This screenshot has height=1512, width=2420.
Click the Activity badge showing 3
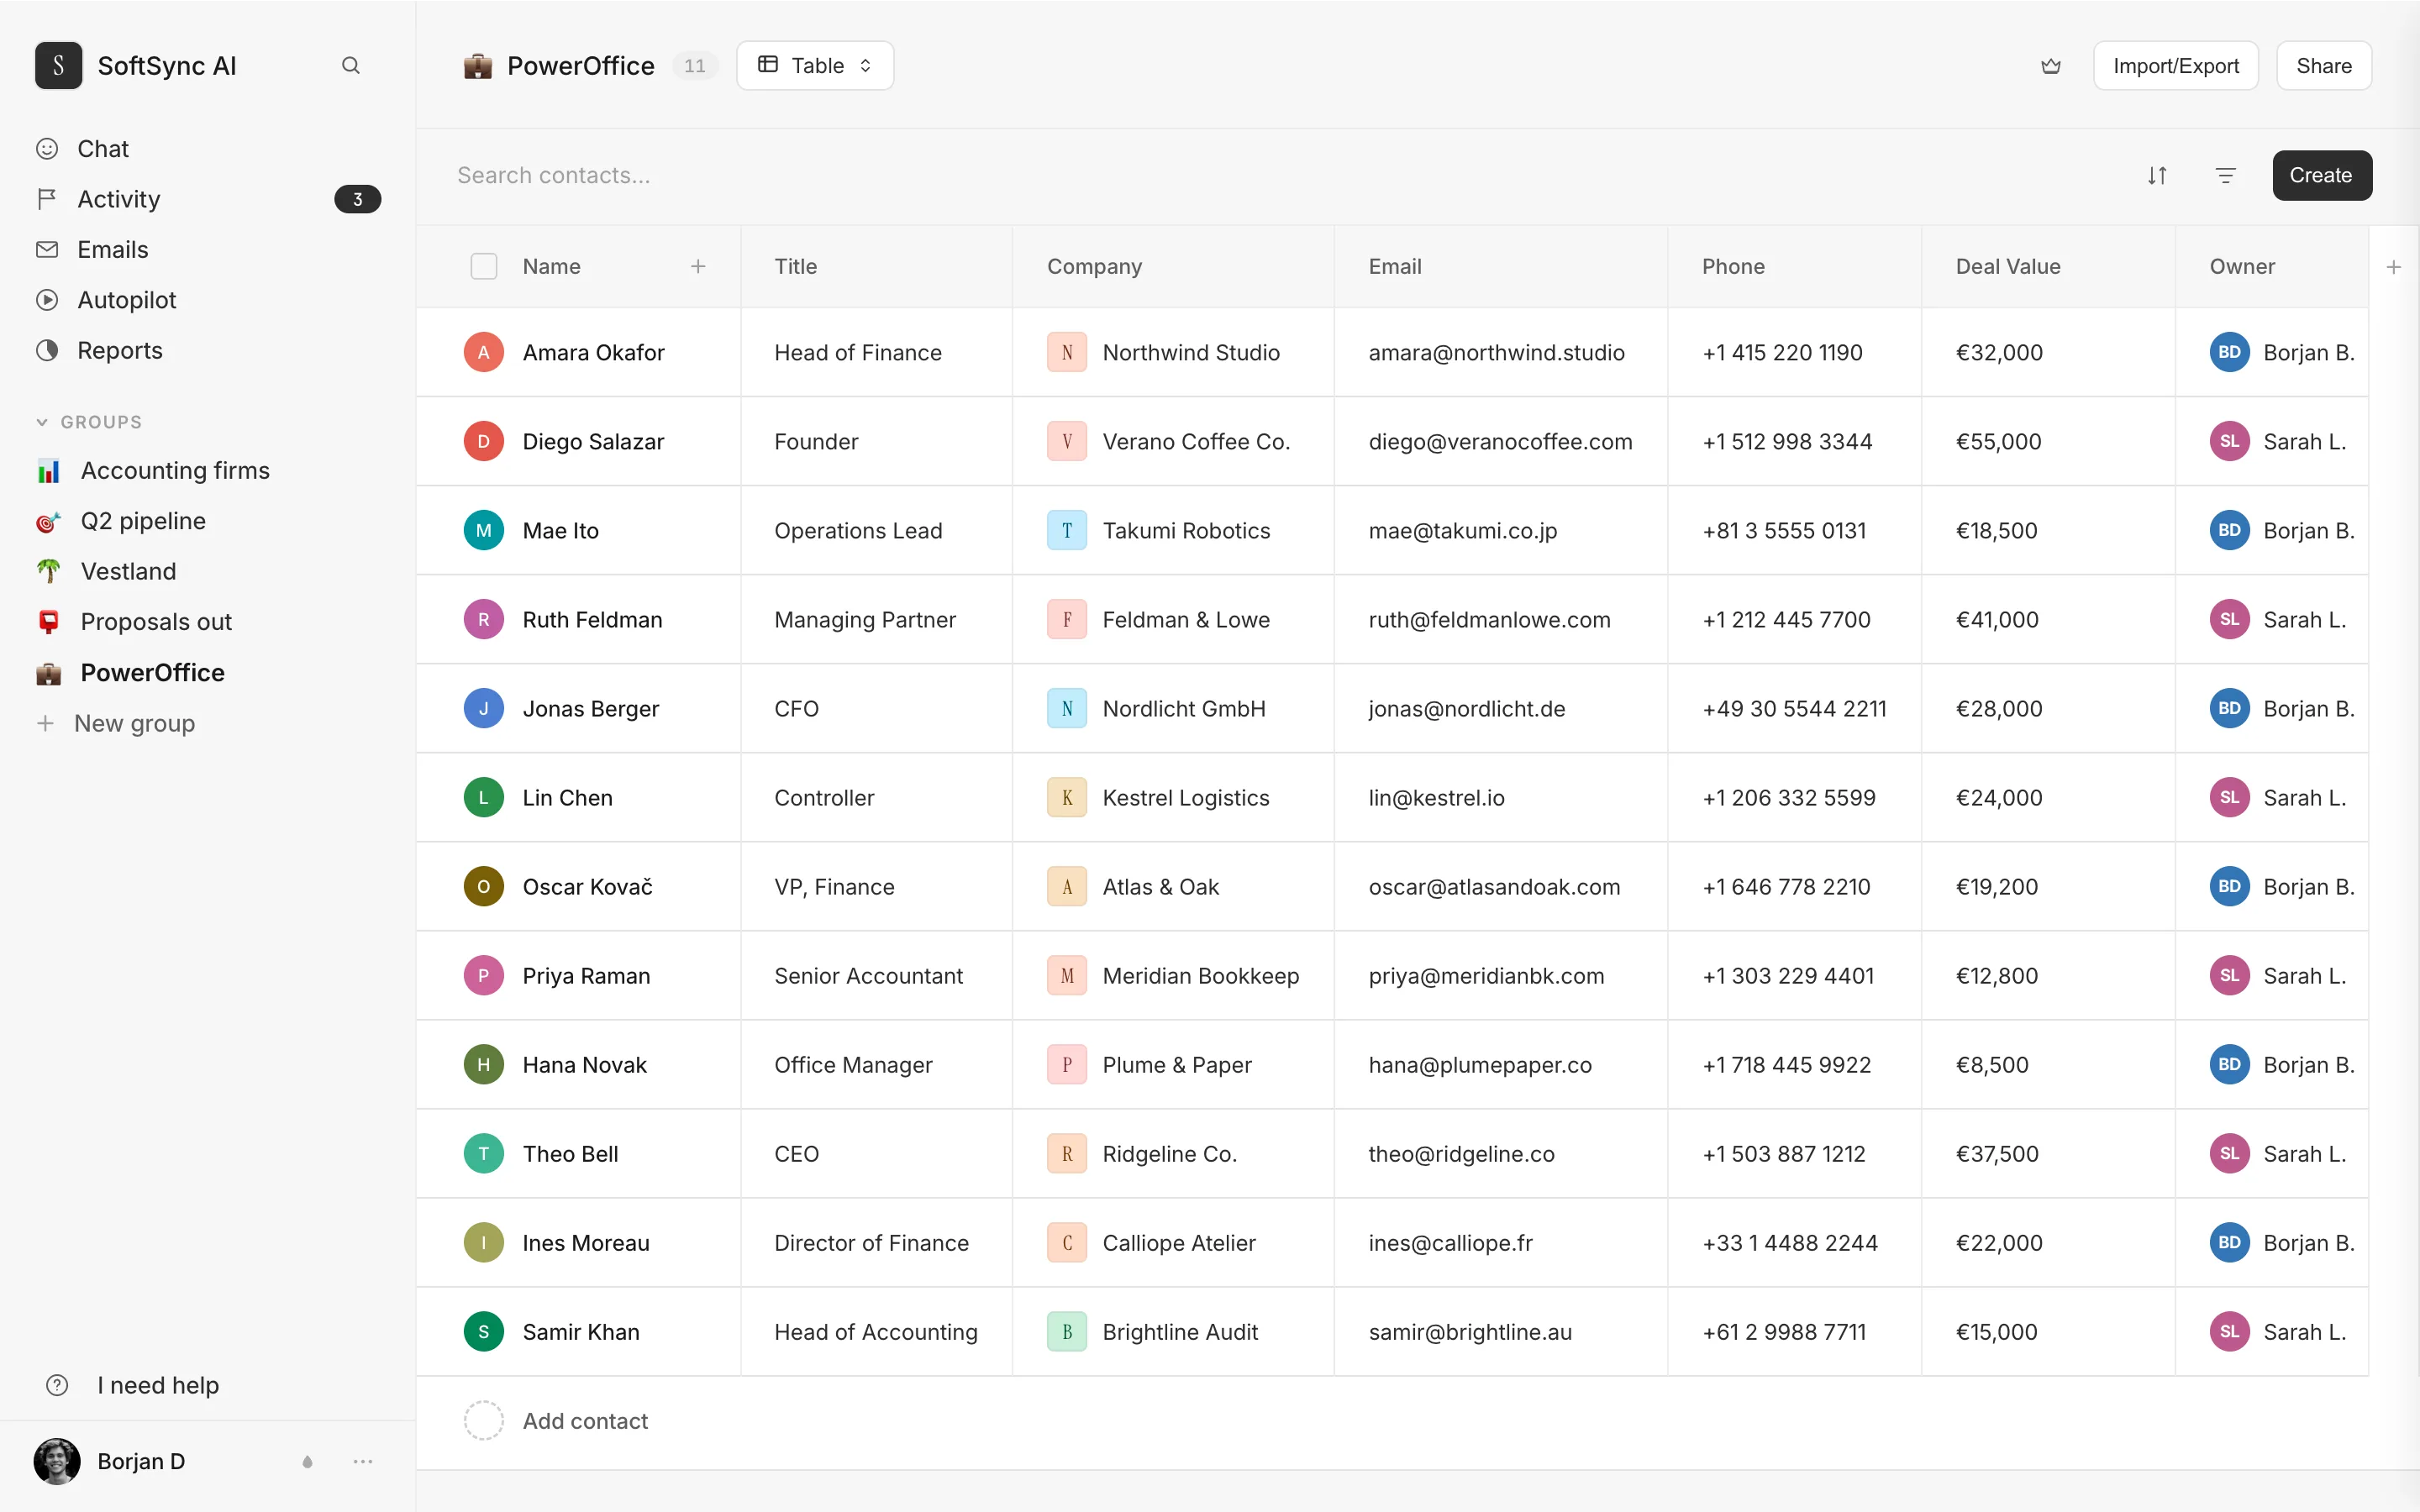357,199
